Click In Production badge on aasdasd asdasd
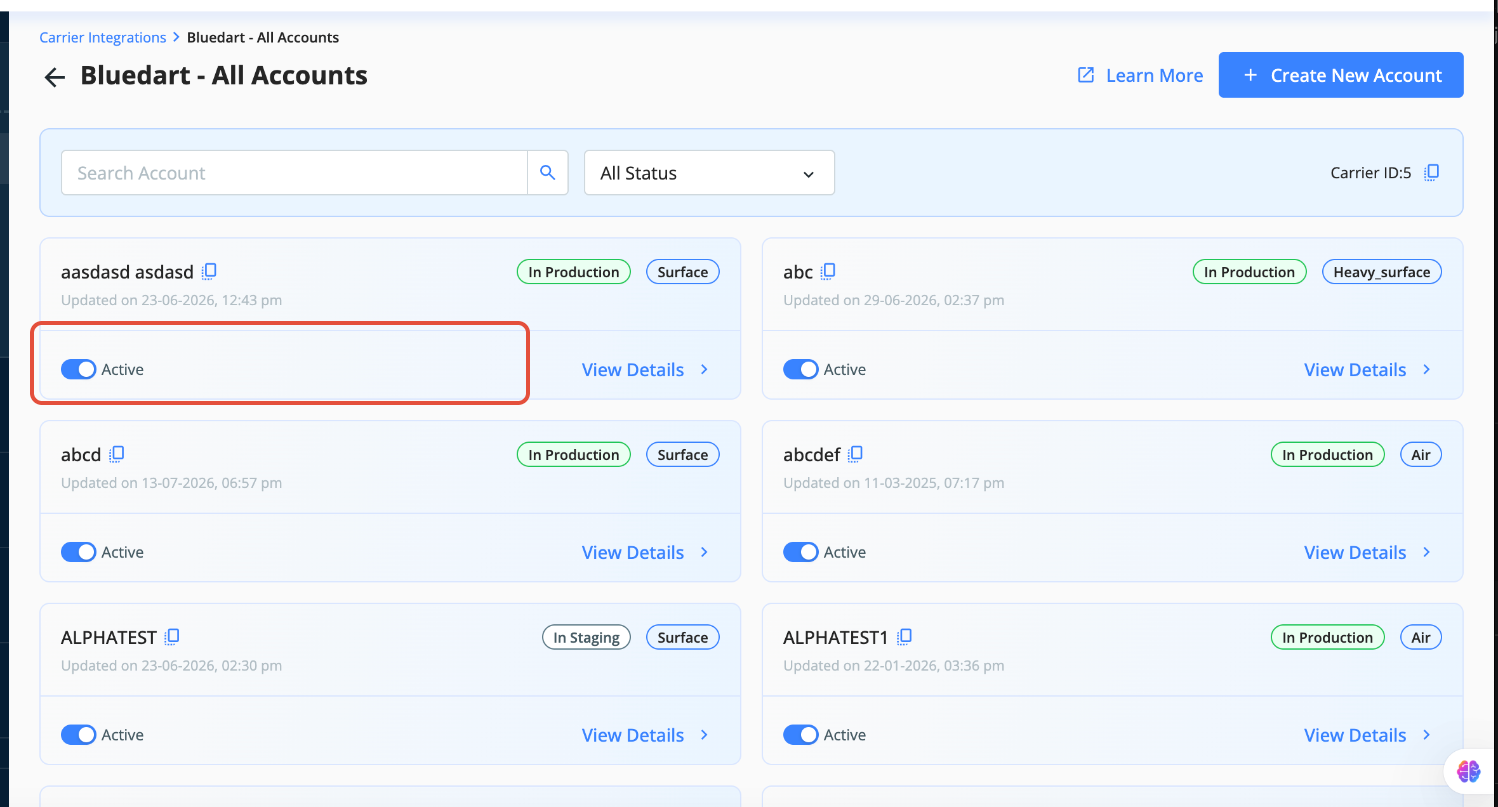Image resolution: width=1498 pixels, height=807 pixels. 574,272
